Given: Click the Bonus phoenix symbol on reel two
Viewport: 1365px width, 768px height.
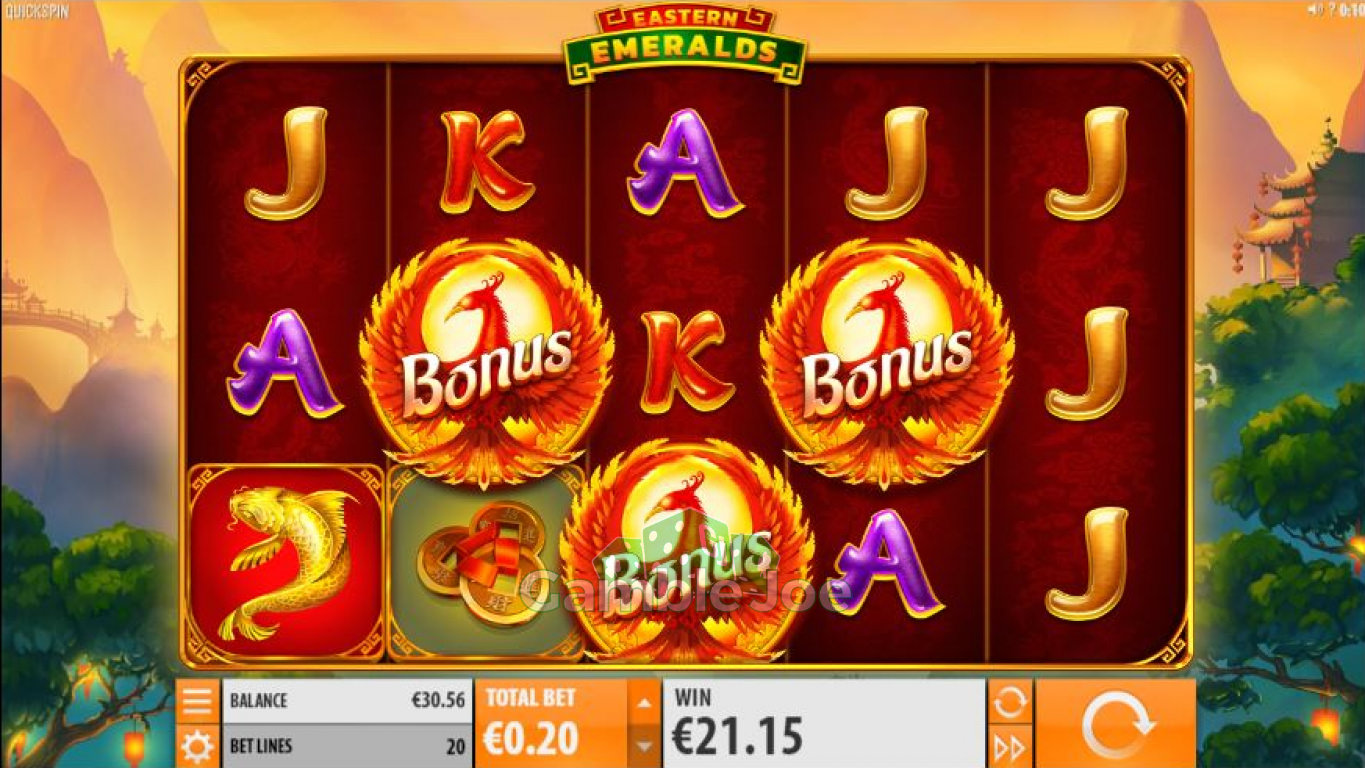Looking at the screenshot, I should point(487,362).
